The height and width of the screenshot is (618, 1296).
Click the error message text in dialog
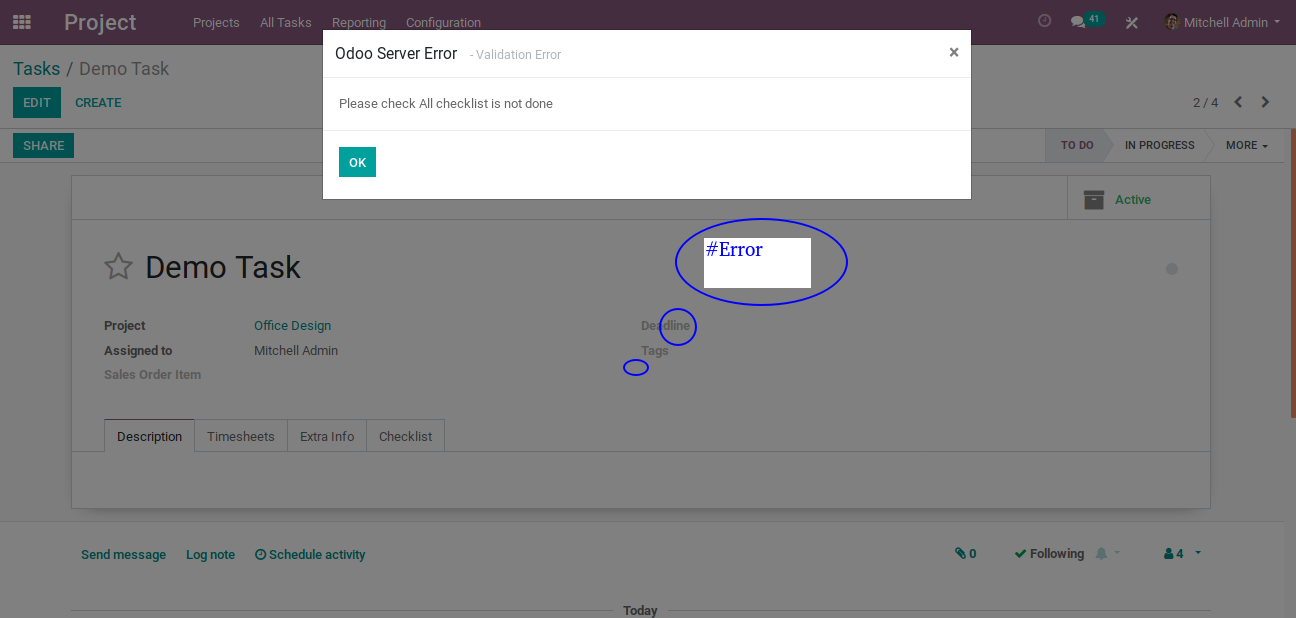tap(446, 104)
